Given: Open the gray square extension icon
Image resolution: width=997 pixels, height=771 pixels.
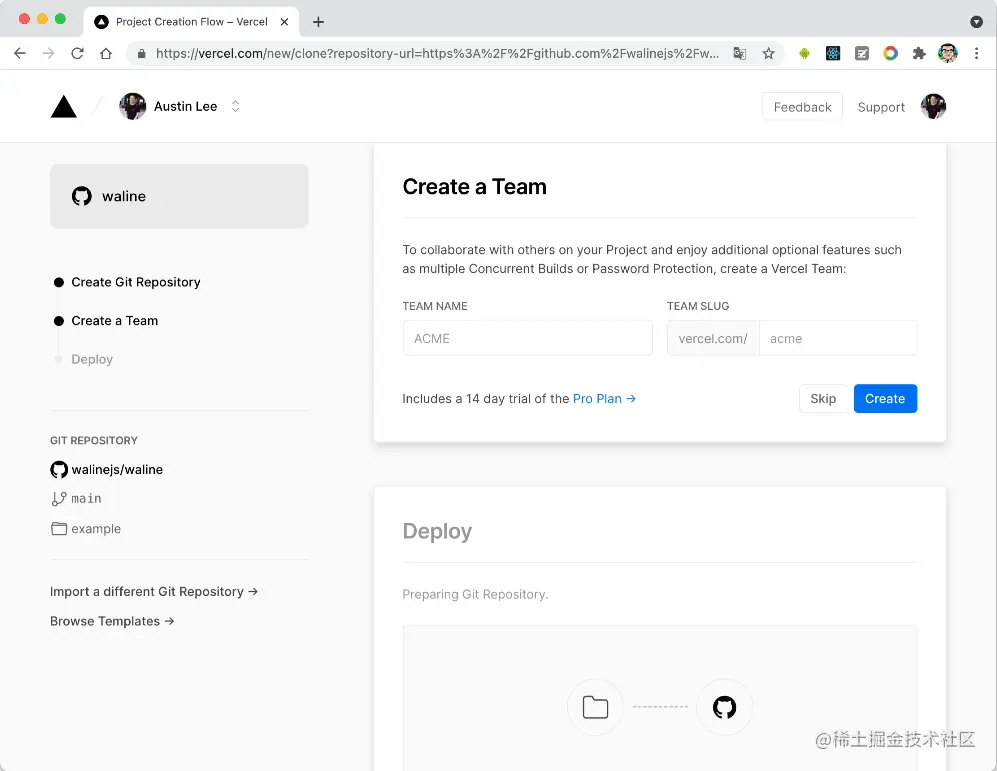Looking at the screenshot, I should (862, 53).
